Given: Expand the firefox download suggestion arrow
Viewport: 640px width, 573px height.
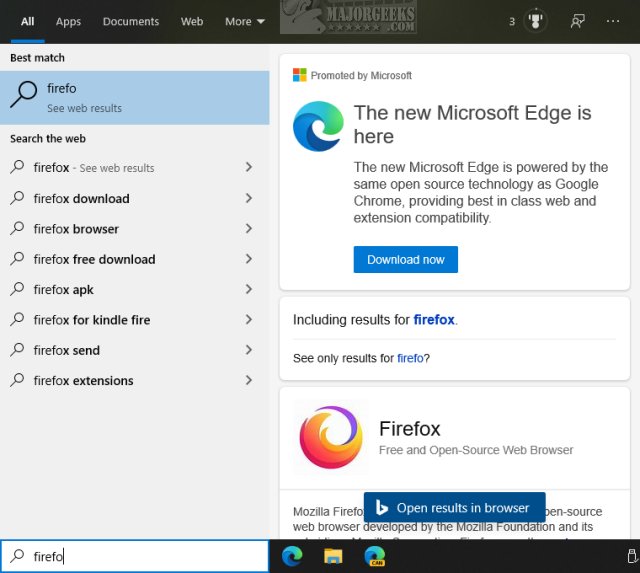Looking at the screenshot, I should [x=249, y=198].
